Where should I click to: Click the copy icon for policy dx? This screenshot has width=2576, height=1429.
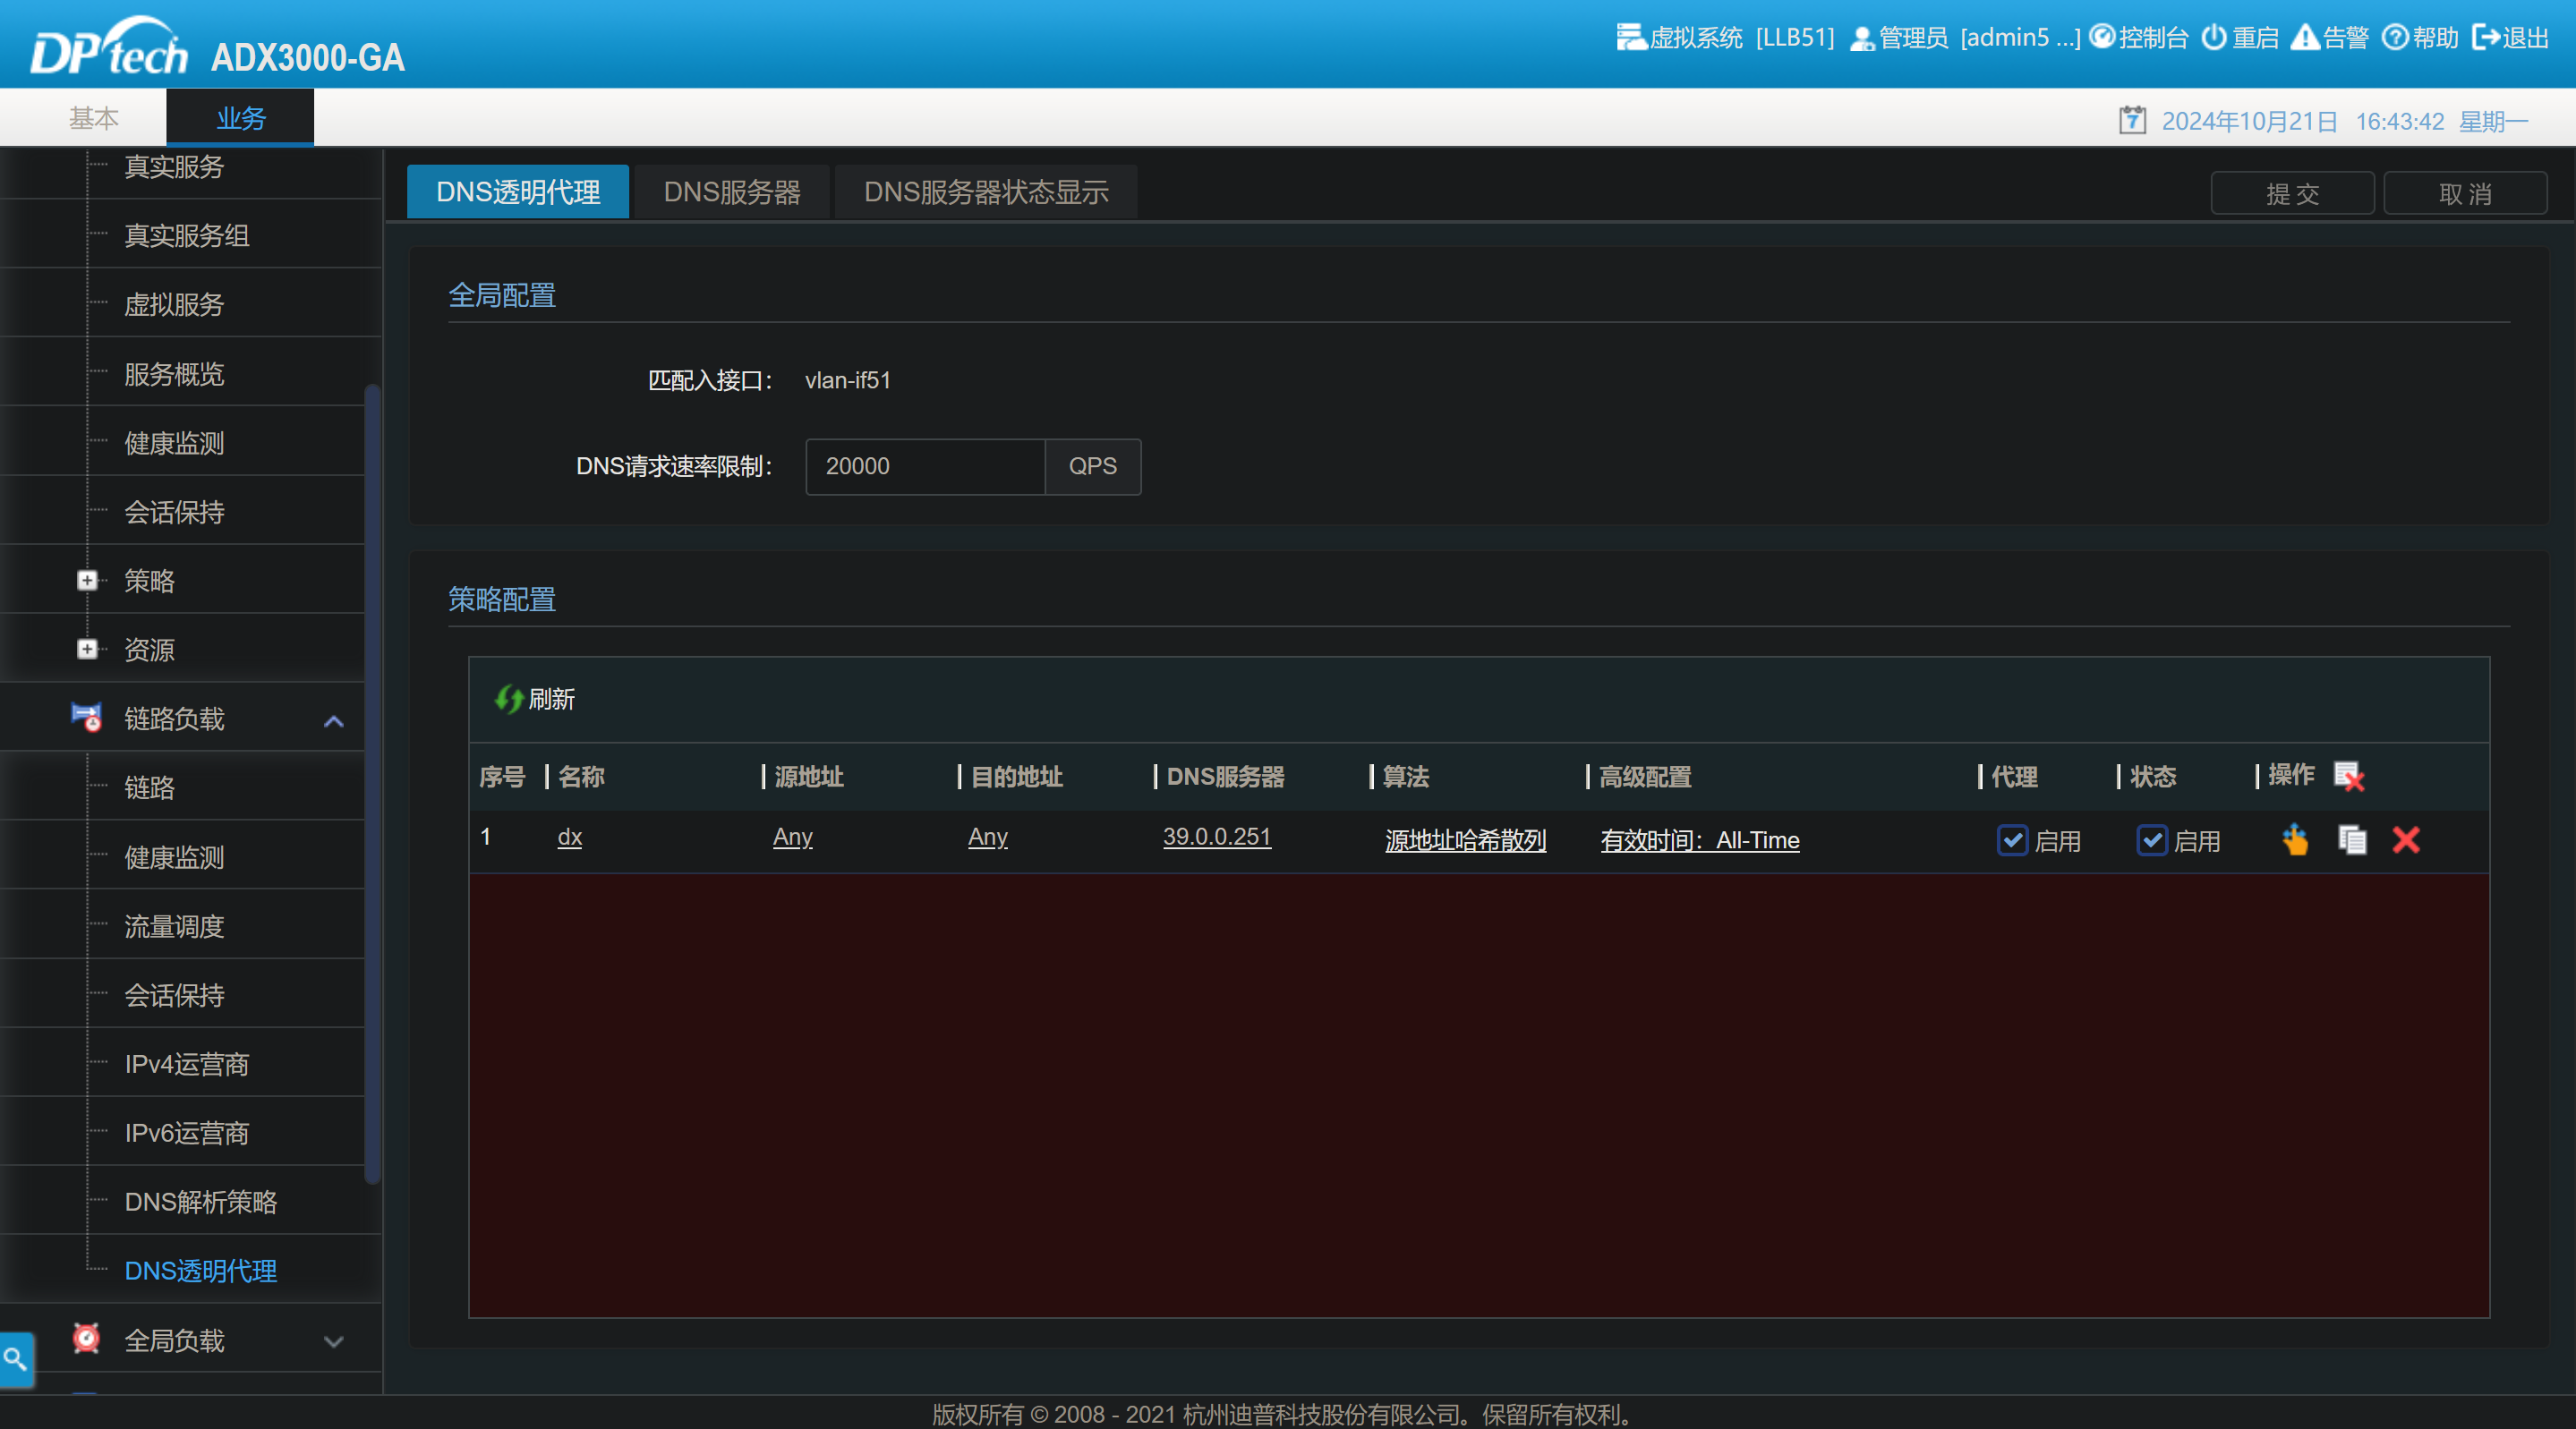[x=2352, y=840]
